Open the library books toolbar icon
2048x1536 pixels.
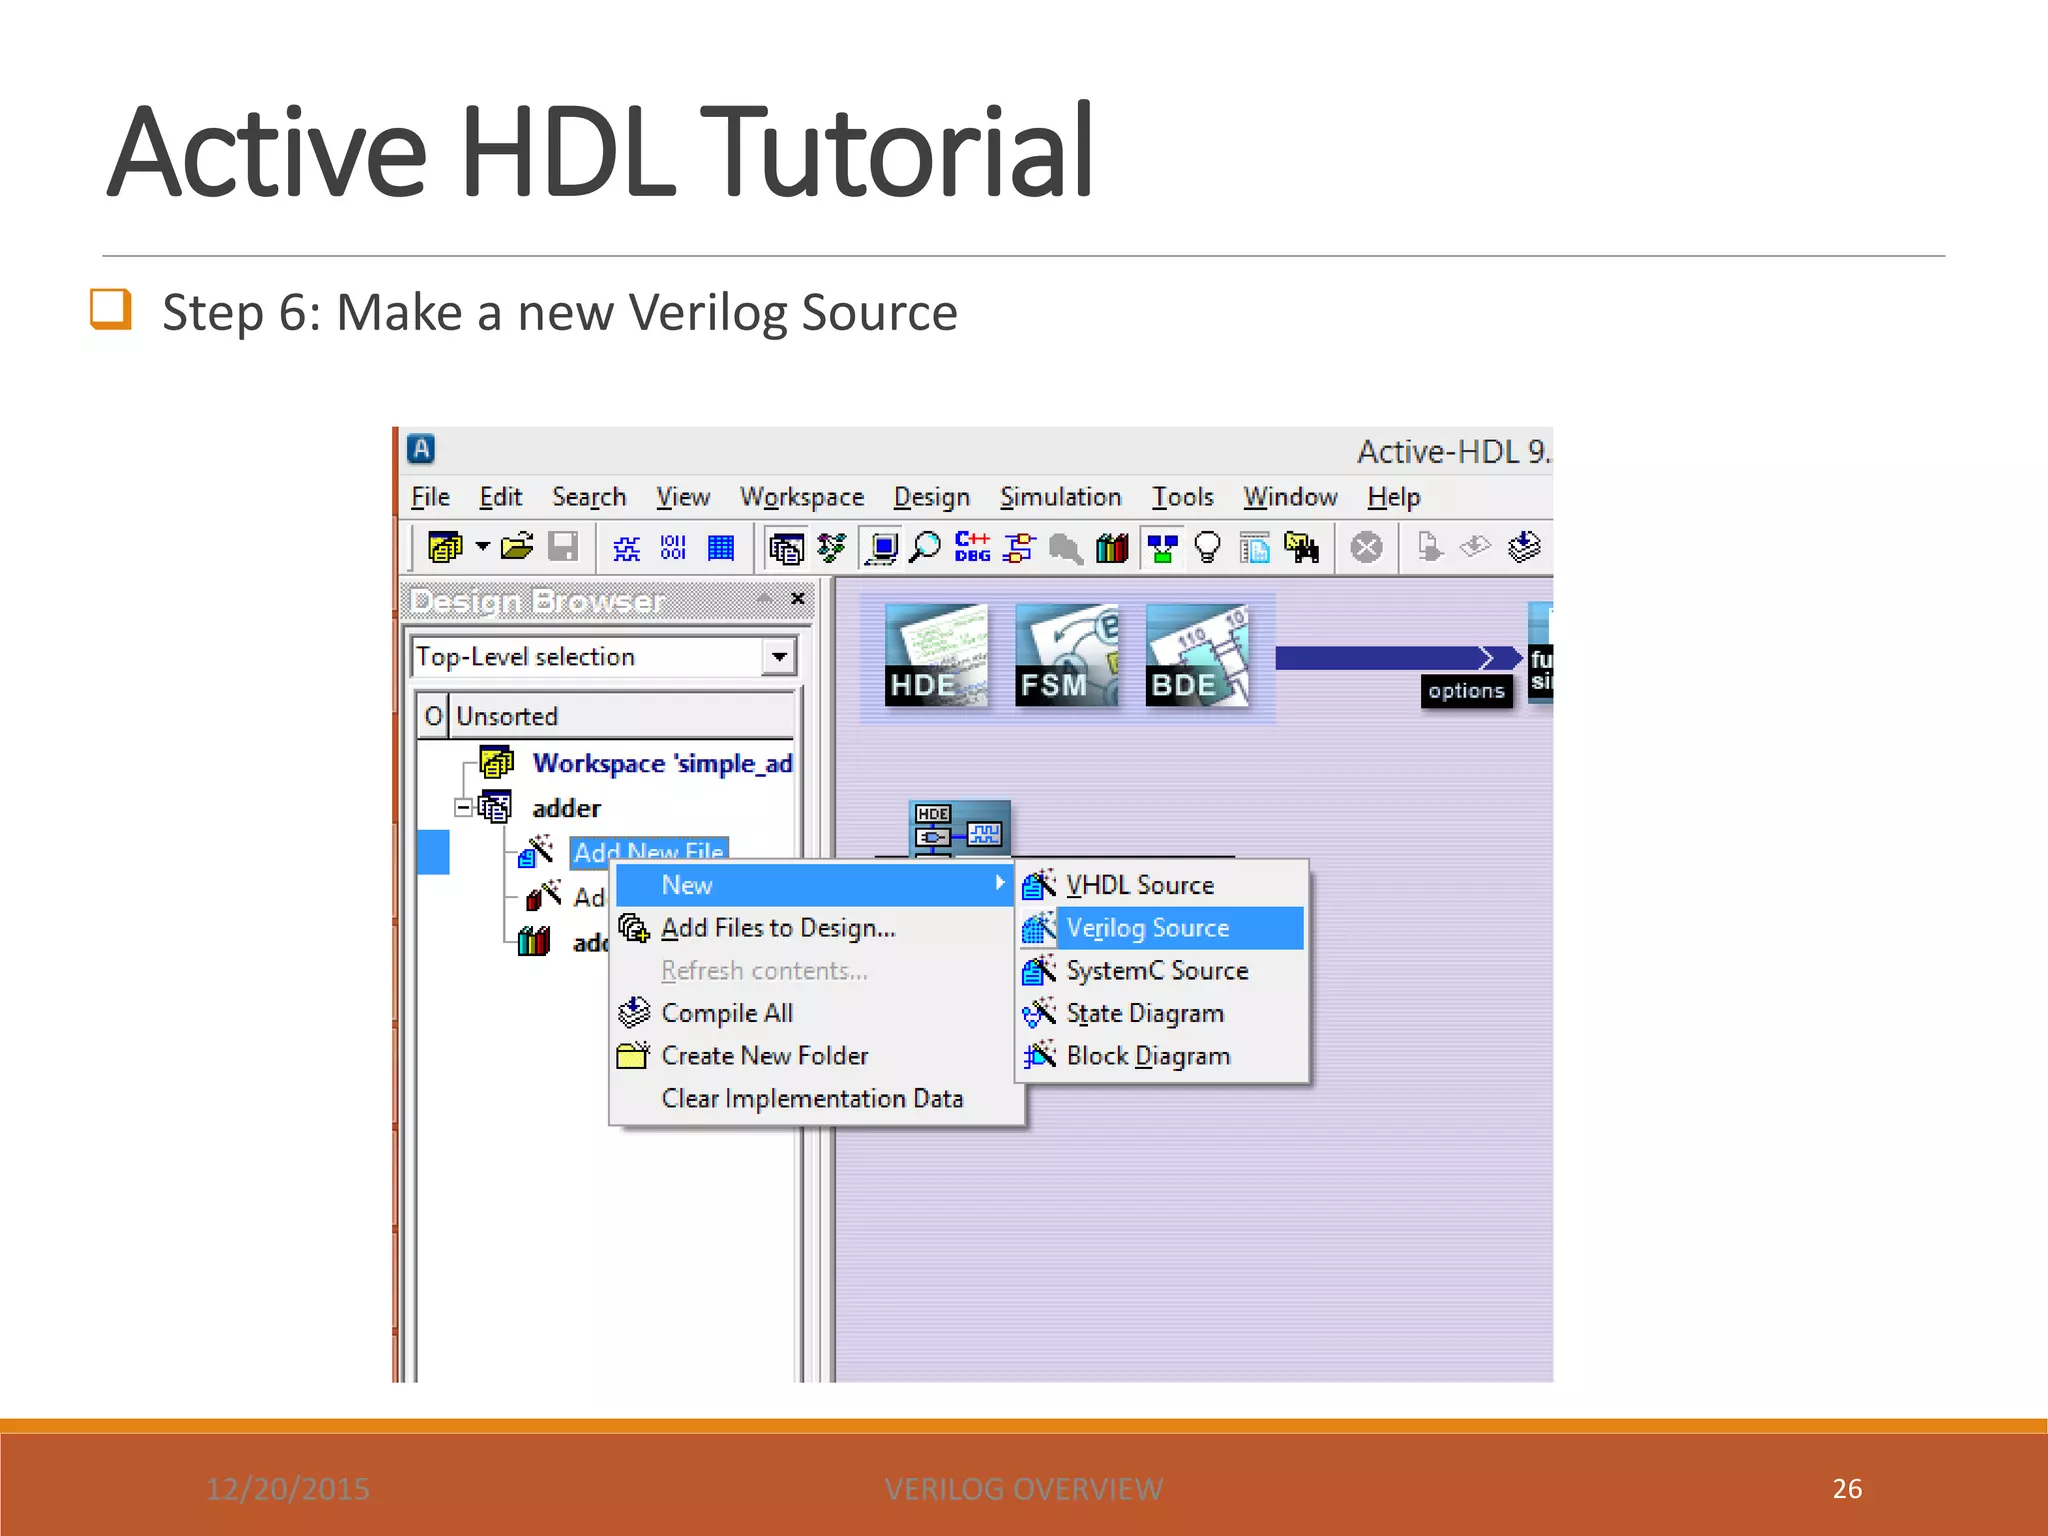[1112, 548]
